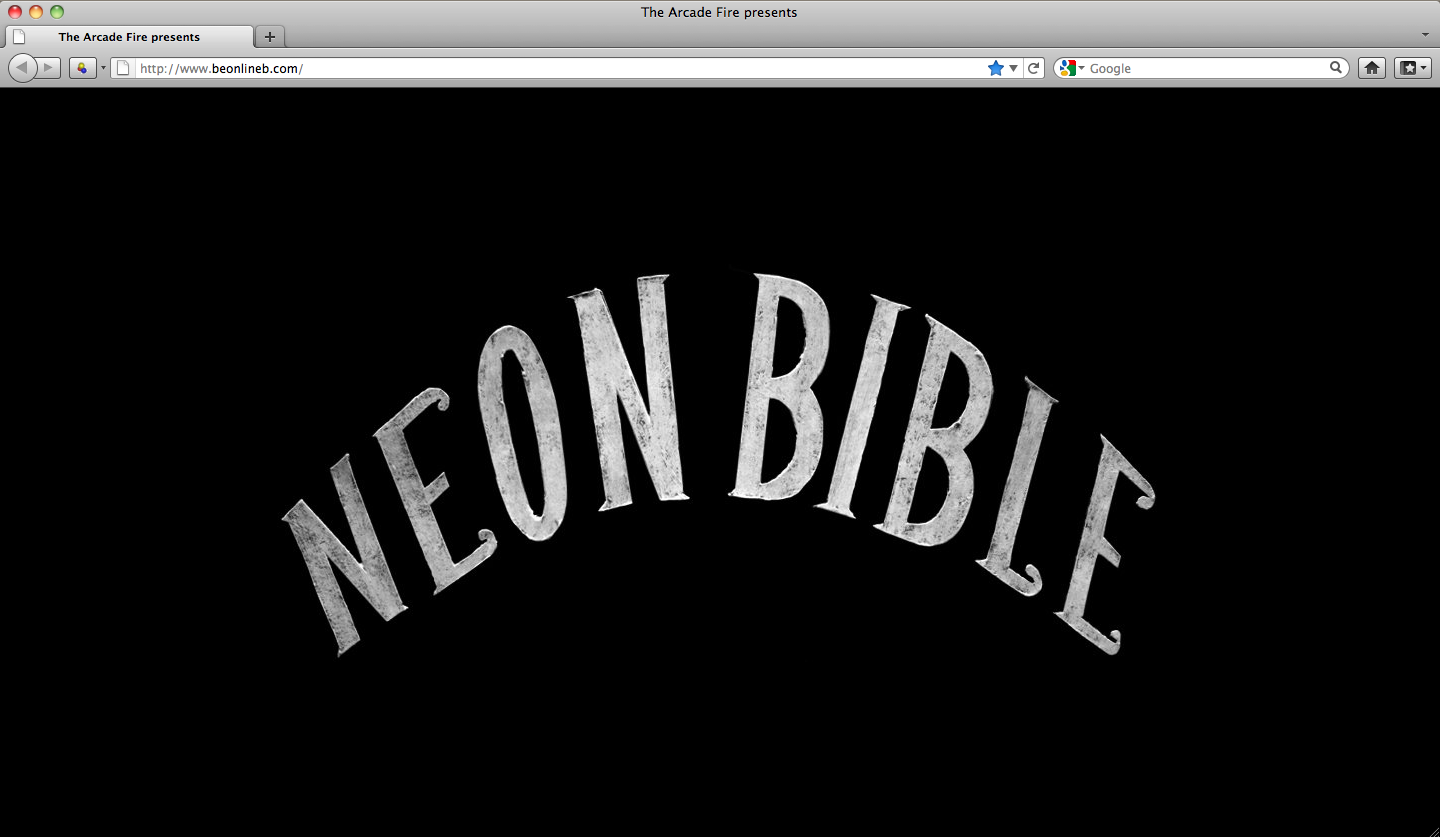Click the page identity icon in the URL bar
Image resolution: width=1440 pixels, height=837 pixels.
click(x=123, y=68)
